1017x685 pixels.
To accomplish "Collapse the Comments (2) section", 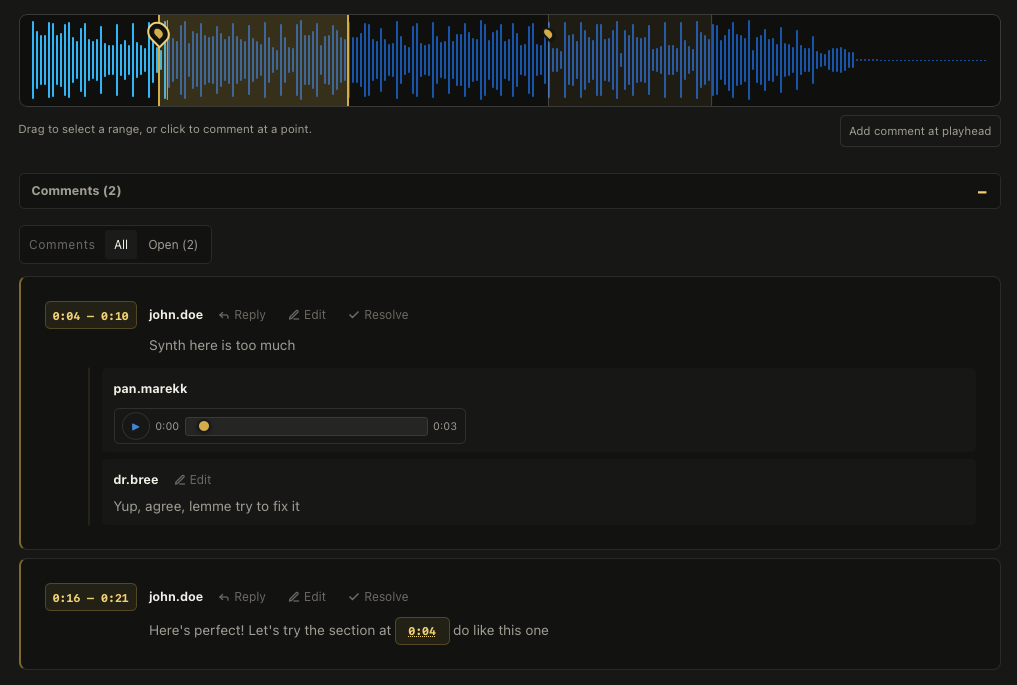I will pos(982,191).
